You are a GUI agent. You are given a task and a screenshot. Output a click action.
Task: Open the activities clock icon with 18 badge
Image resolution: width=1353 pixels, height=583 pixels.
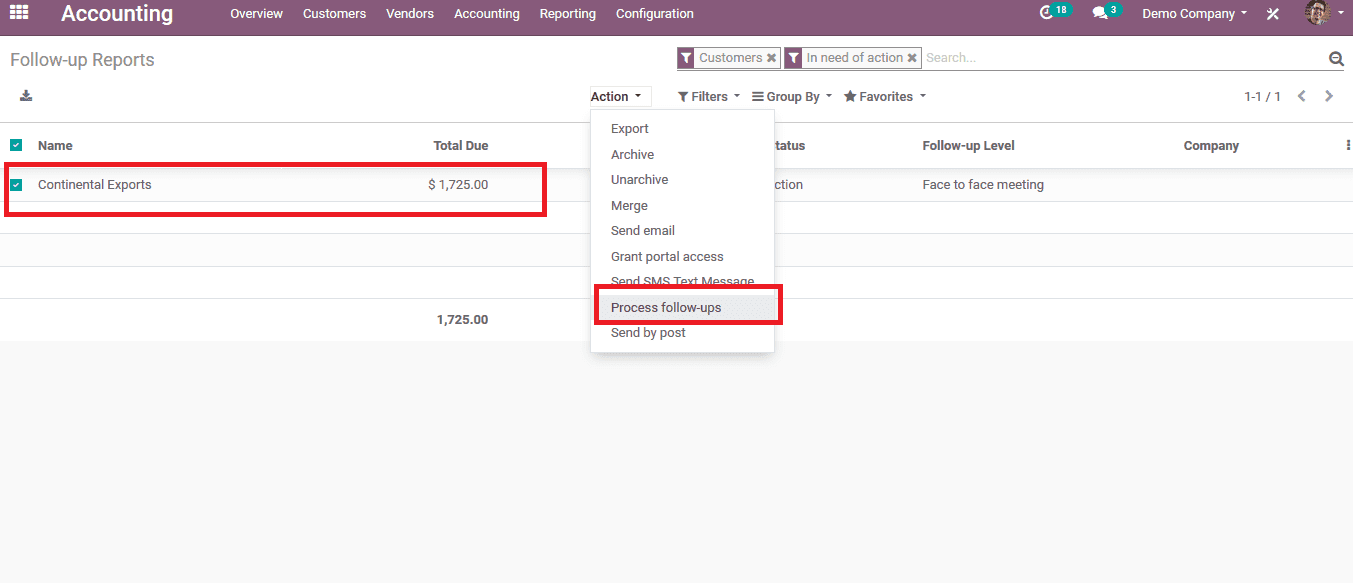tap(1054, 12)
